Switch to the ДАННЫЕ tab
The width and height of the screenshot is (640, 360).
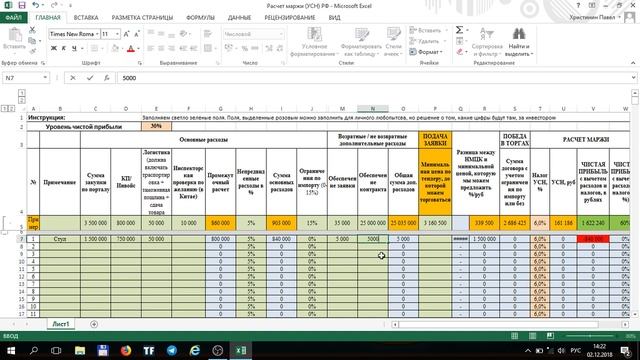pyautogui.click(x=239, y=18)
